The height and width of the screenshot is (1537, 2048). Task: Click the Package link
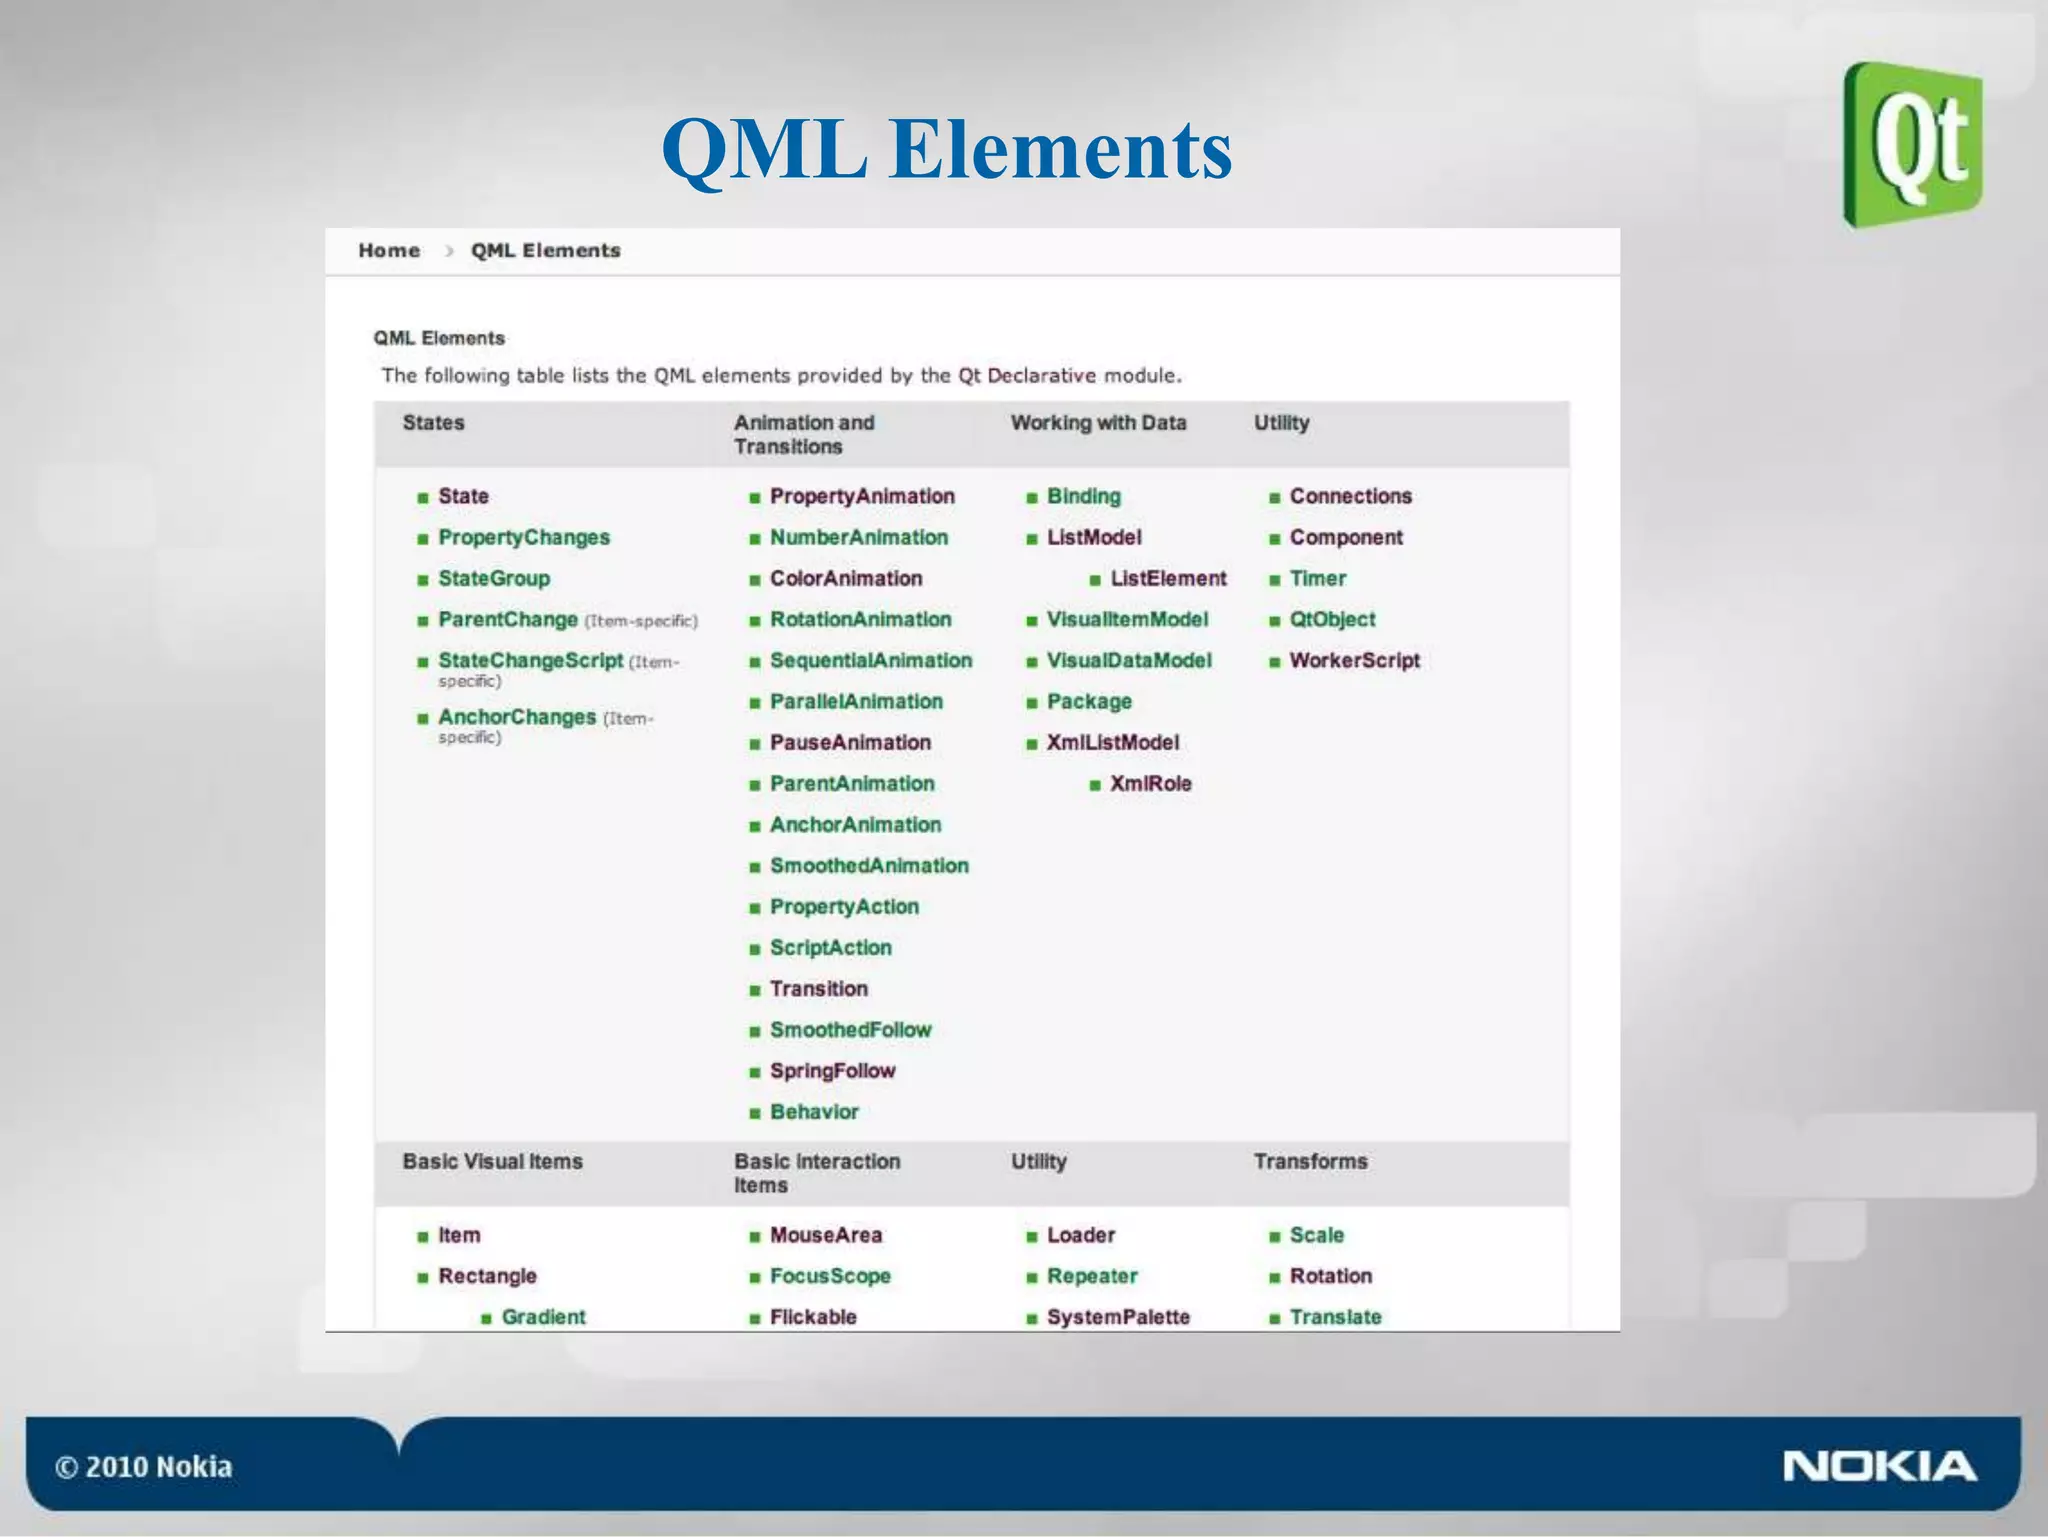(x=1089, y=701)
